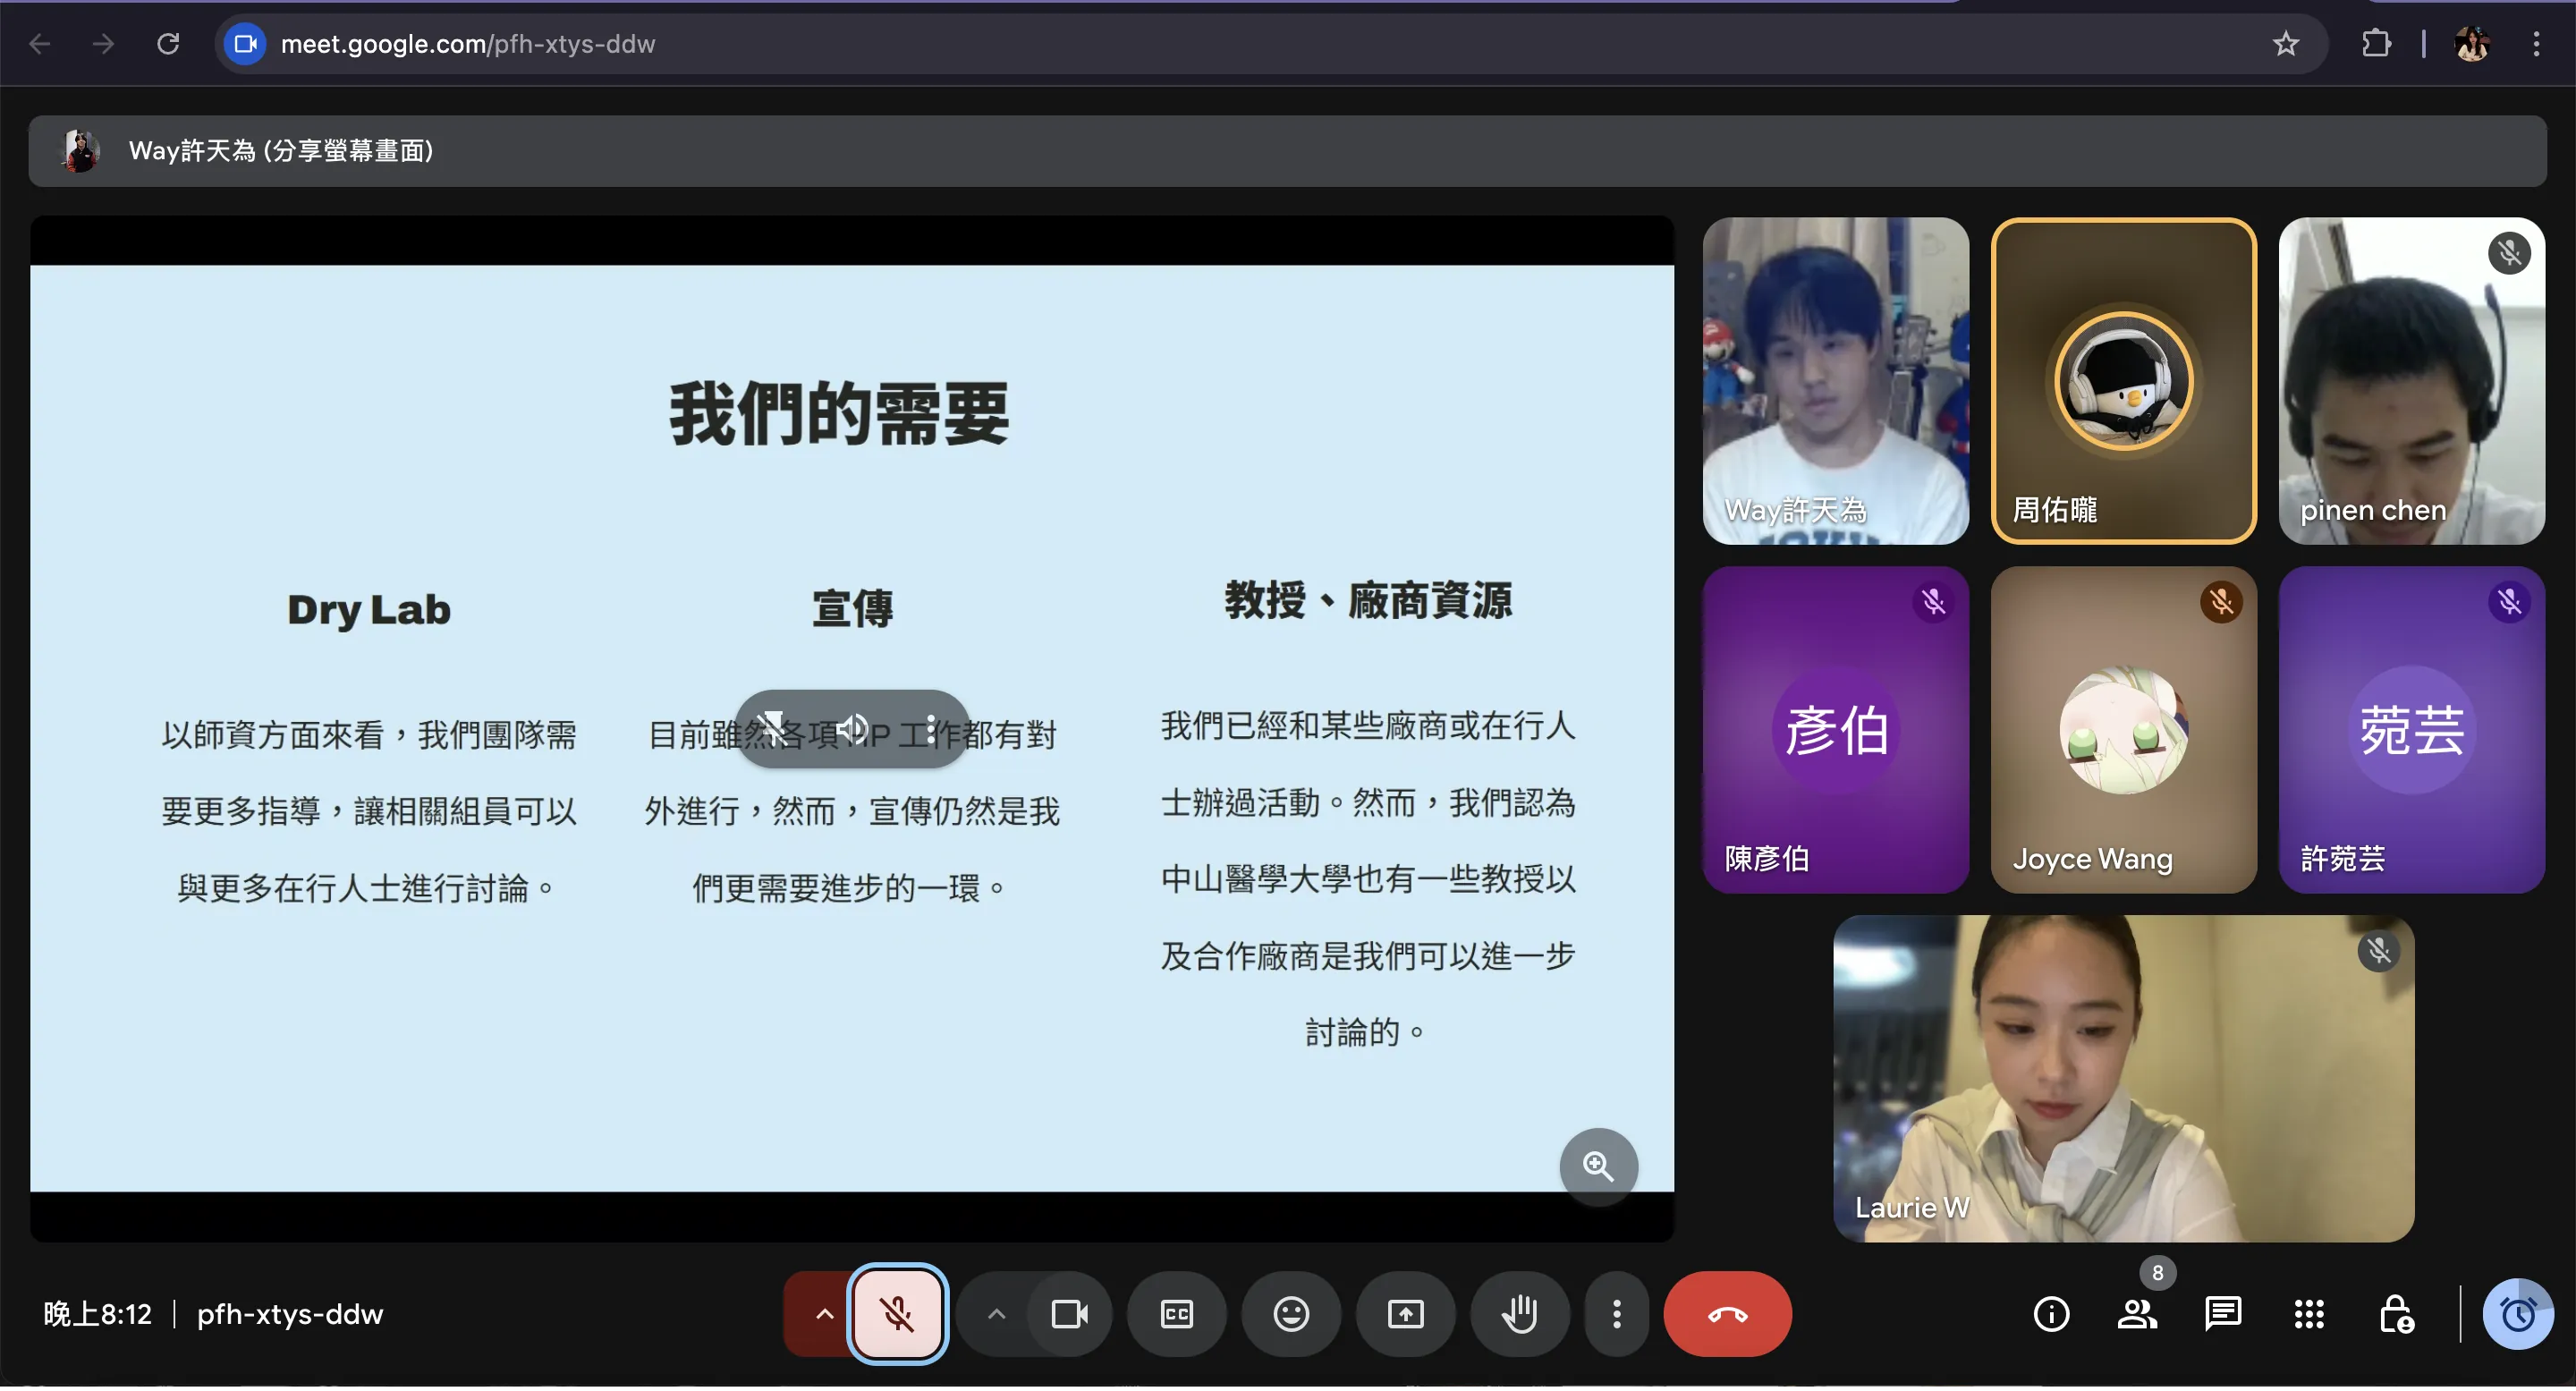Expand audio settings chevron beside microphone

click(x=823, y=1314)
